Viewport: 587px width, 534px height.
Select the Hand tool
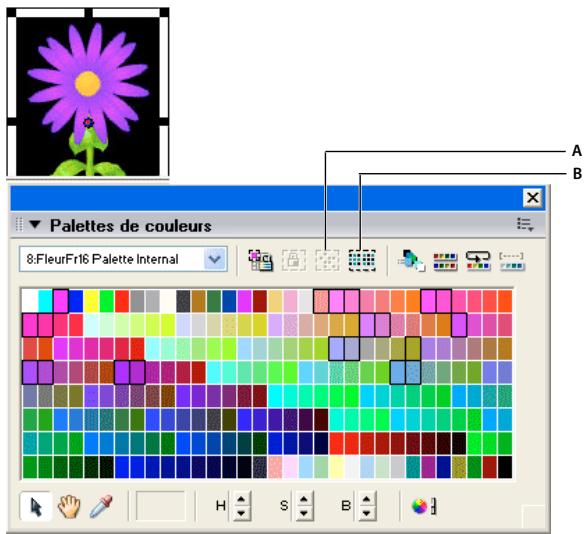69,507
